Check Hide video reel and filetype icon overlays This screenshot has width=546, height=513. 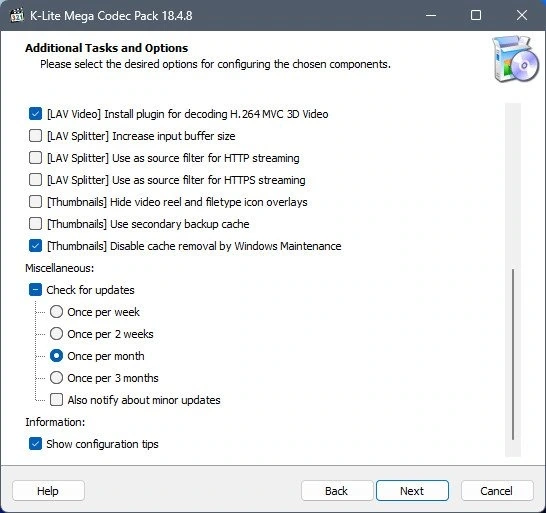click(36, 202)
